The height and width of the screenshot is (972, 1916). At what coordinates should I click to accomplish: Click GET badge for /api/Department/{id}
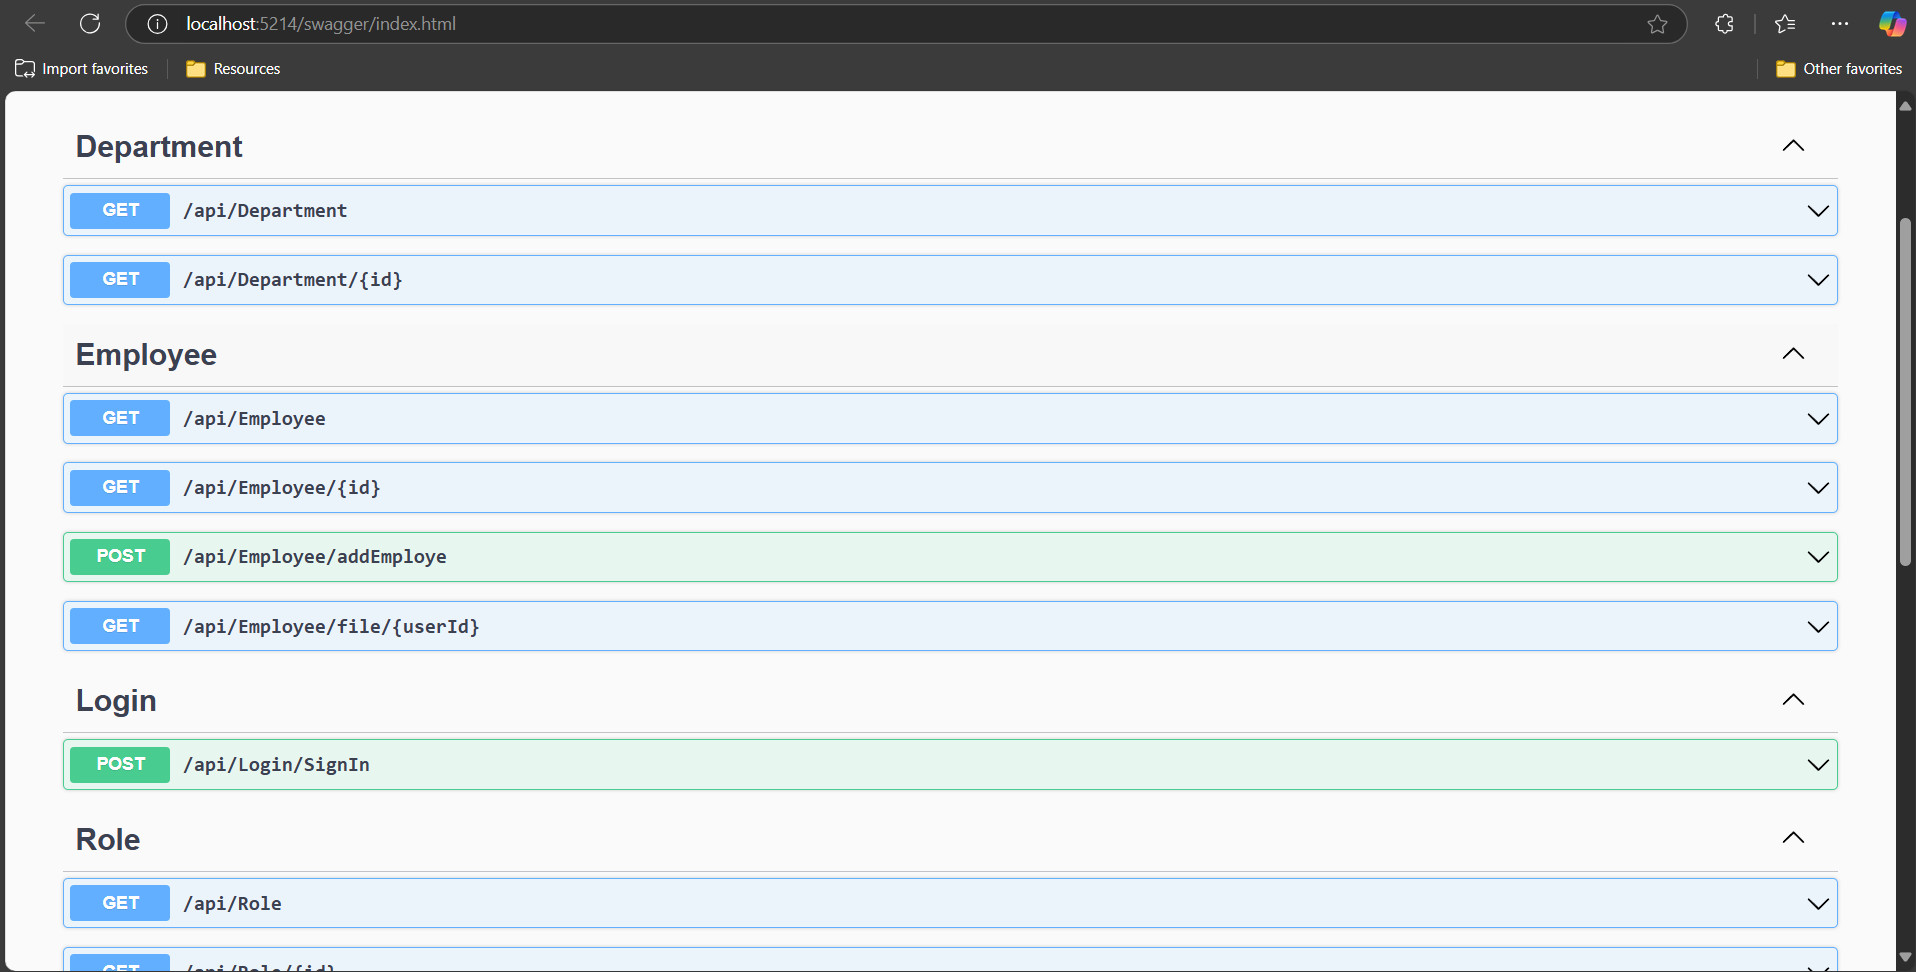pyautogui.click(x=120, y=279)
